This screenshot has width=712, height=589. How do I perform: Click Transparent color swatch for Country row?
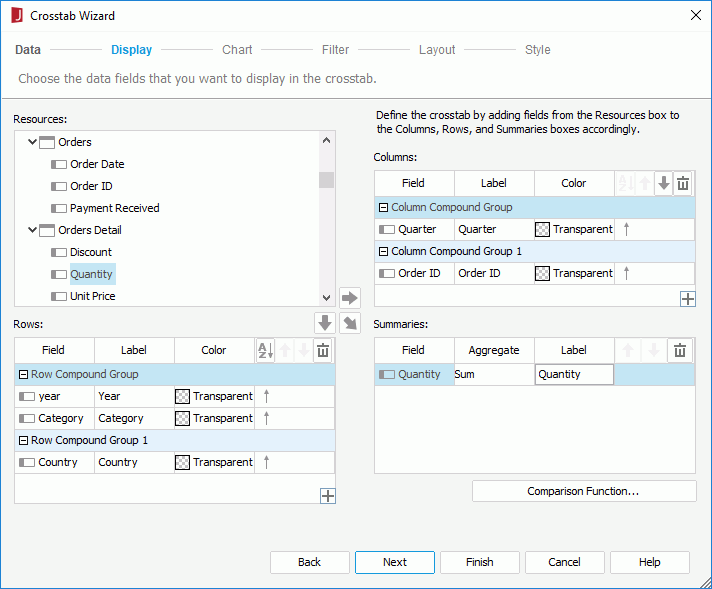tap(182, 462)
